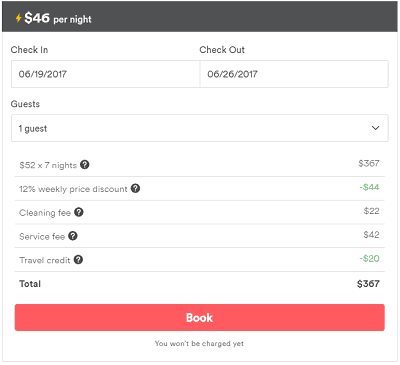Click the Cleaning fee label
The height and width of the screenshot is (365, 400).
pos(45,213)
